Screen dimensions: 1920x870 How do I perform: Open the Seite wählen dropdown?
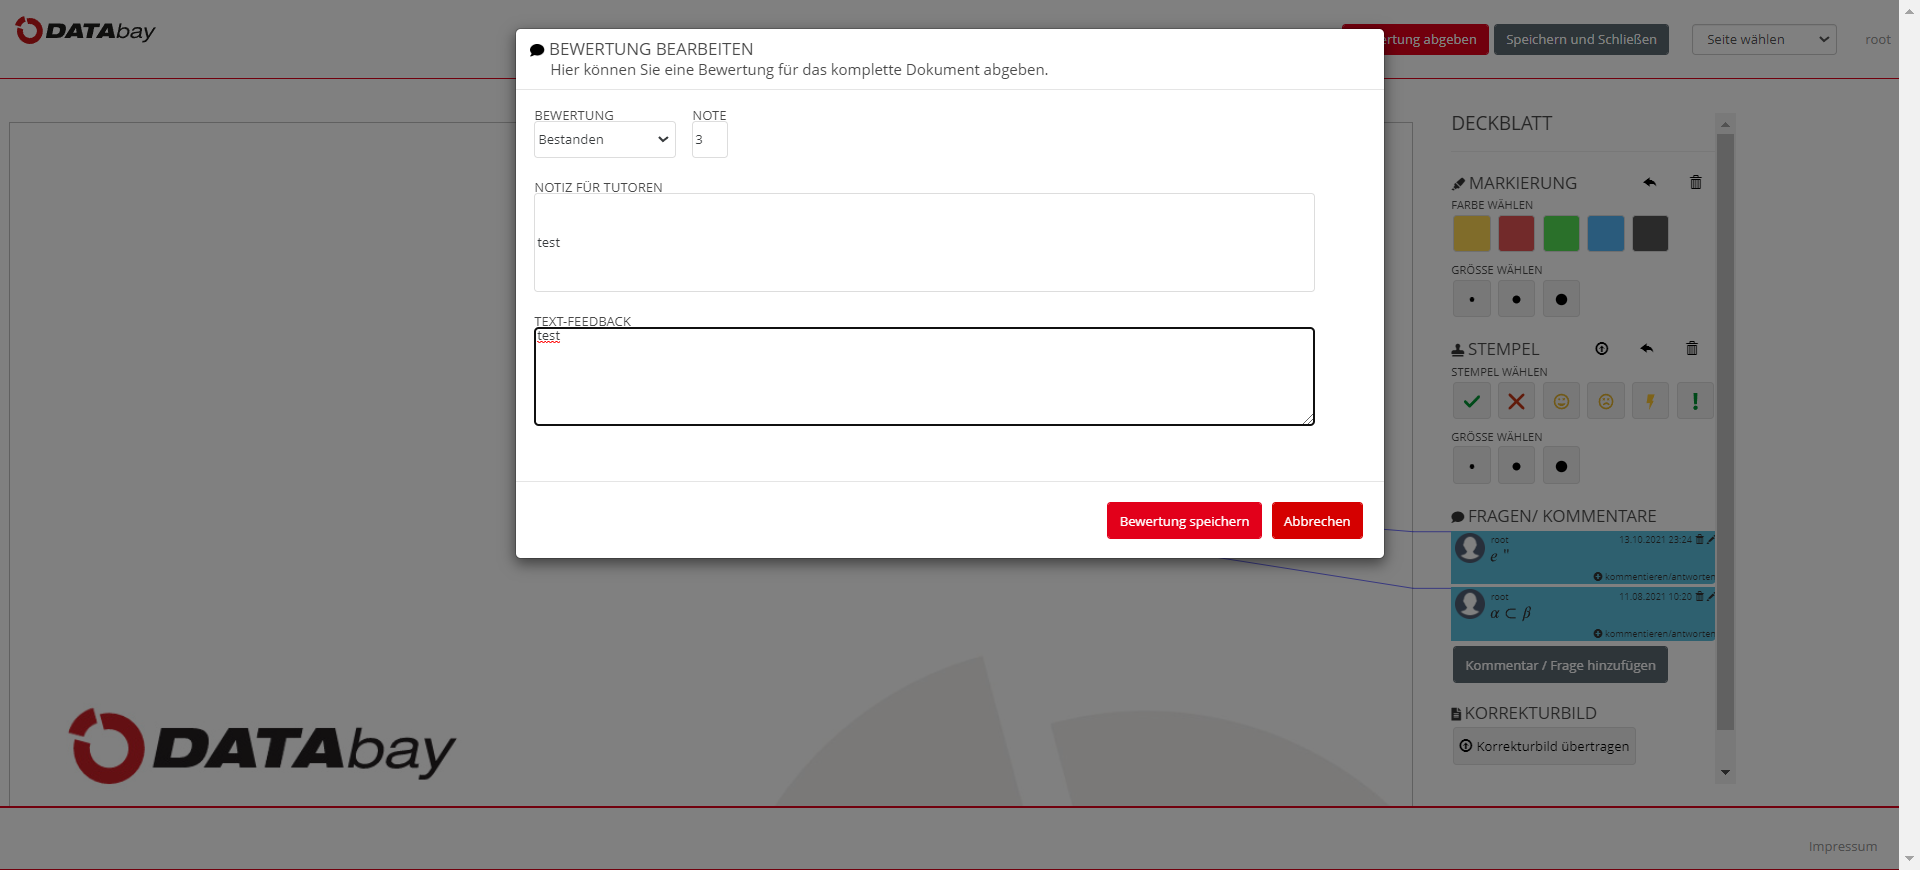click(x=1764, y=39)
